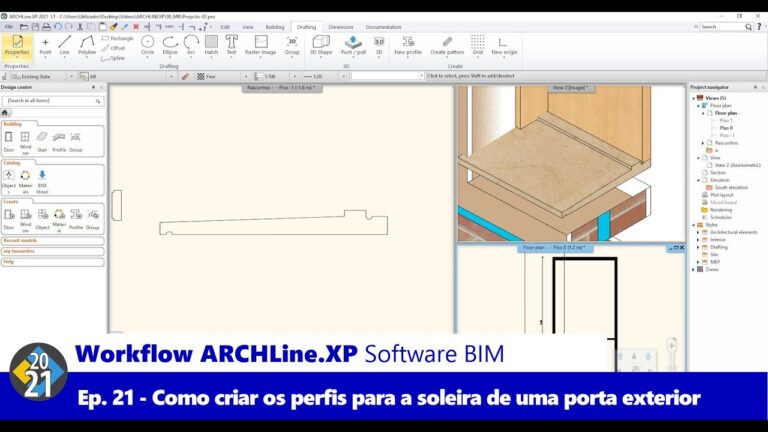Viewport: 768px width, 432px height.
Task: Click the Print icon in quick toolbar
Action: (x=46, y=27)
